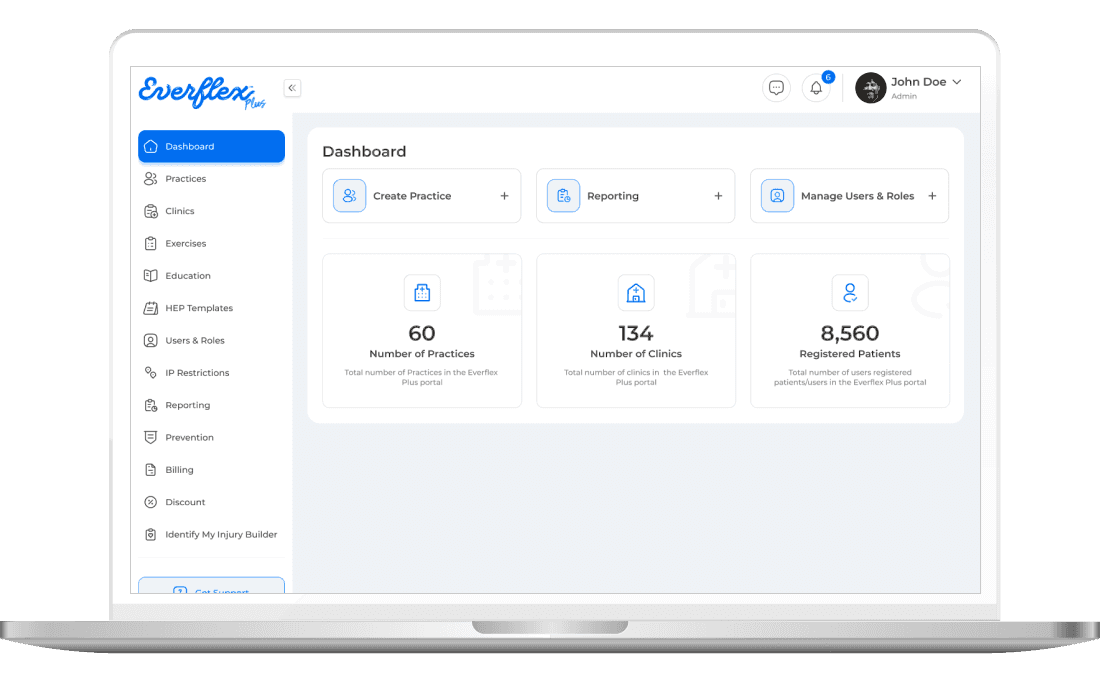Viewport: 1100px width, 700px height.
Task: Open the Prevention sidebar label
Action: (x=189, y=437)
